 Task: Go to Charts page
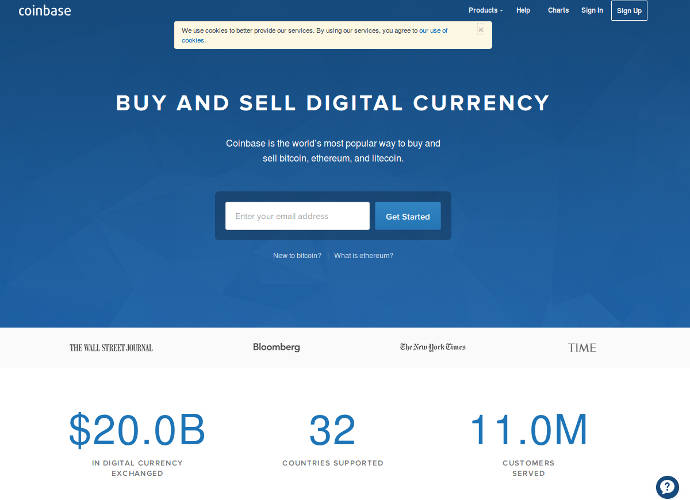click(x=558, y=10)
